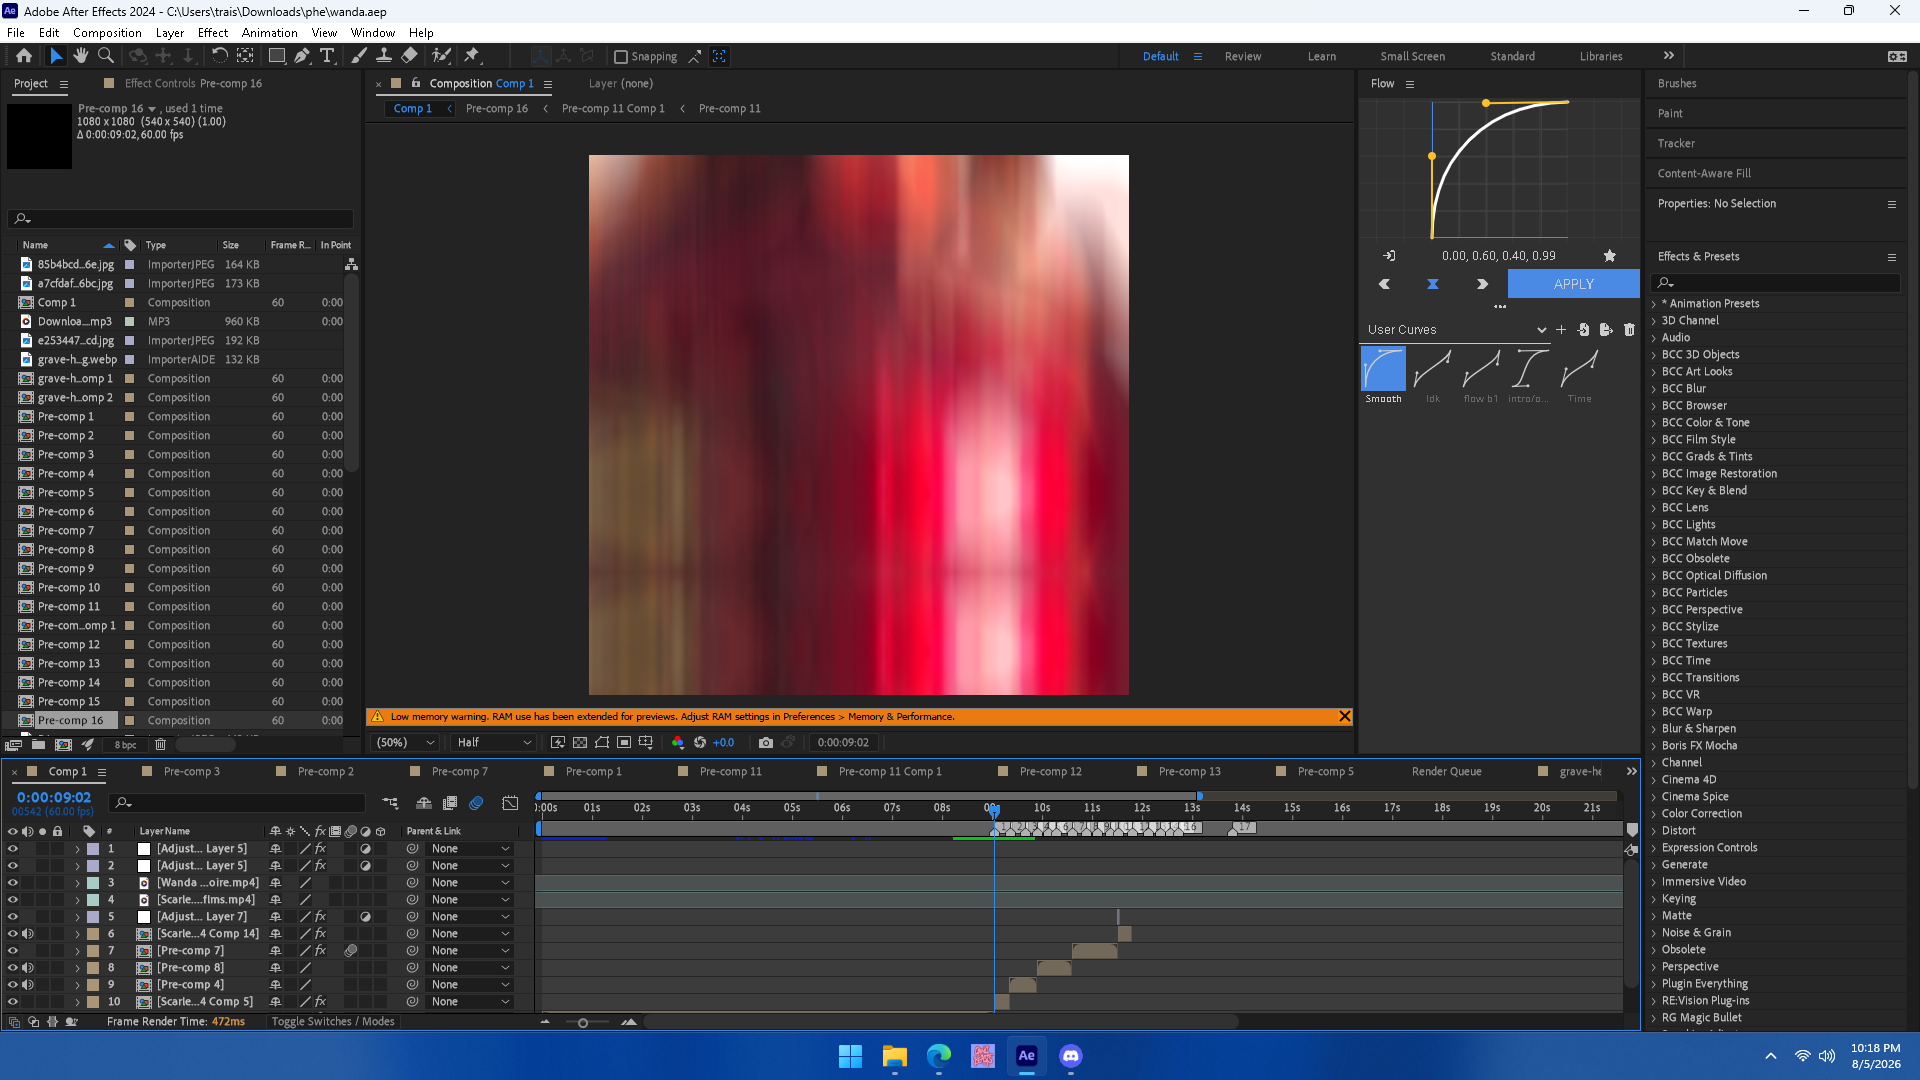Hide layer 5 Adjustment Layer 7 eye
This screenshot has width=1920, height=1080.
point(13,916)
